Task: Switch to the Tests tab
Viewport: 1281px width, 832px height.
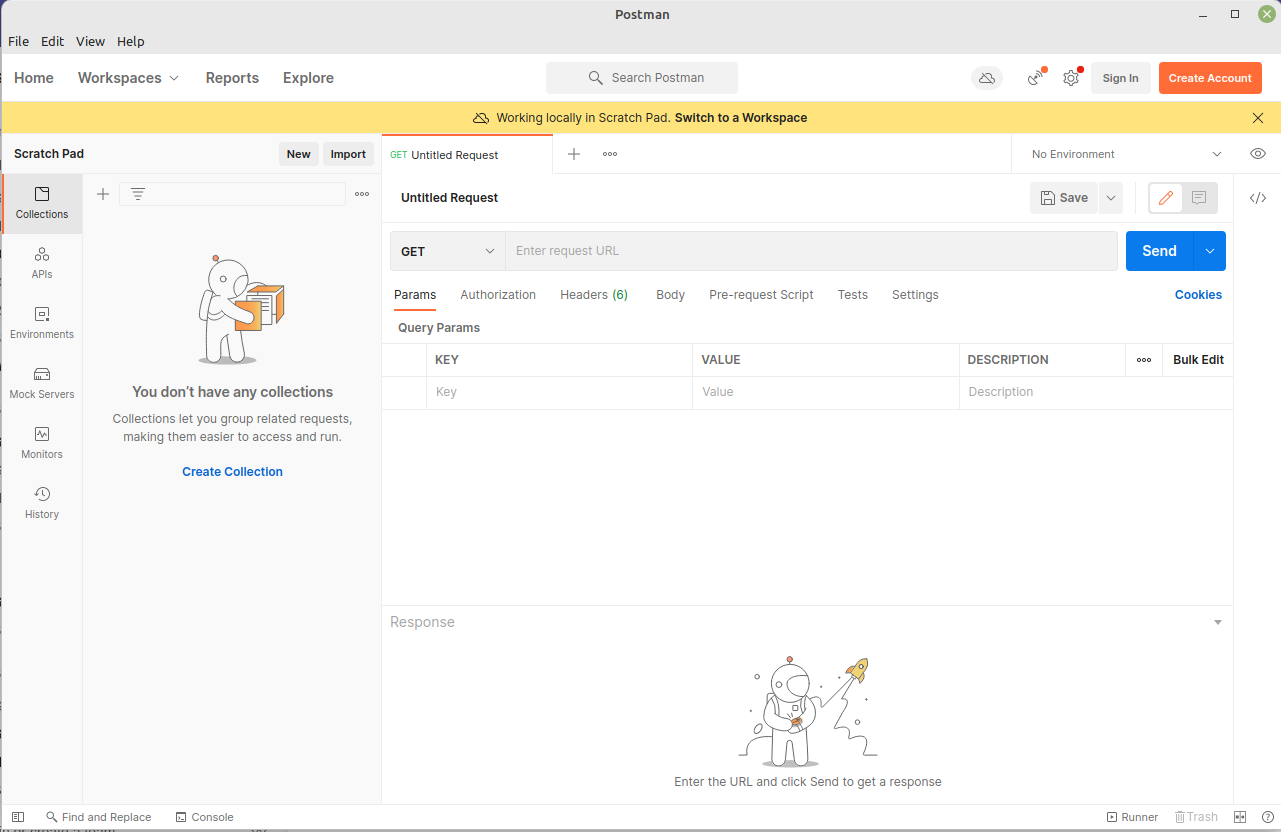Action: pyautogui.click(x=853, y=295)
